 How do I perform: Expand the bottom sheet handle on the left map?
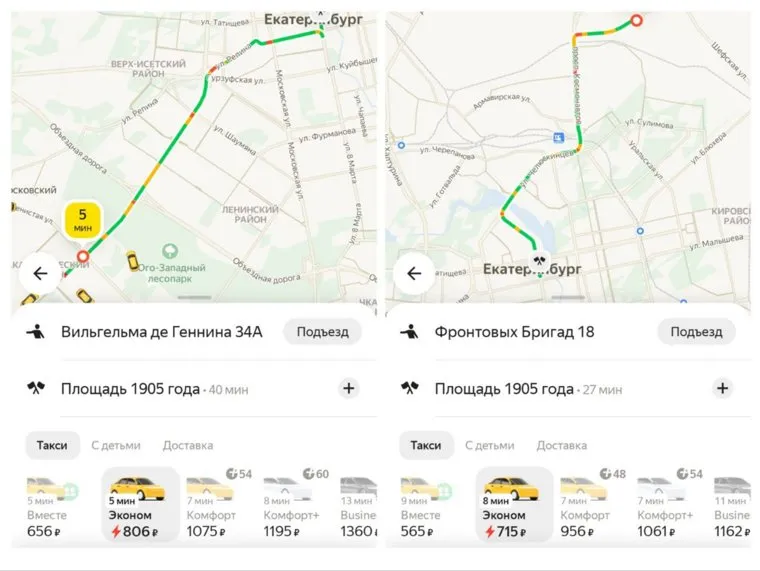coord(194,297)
